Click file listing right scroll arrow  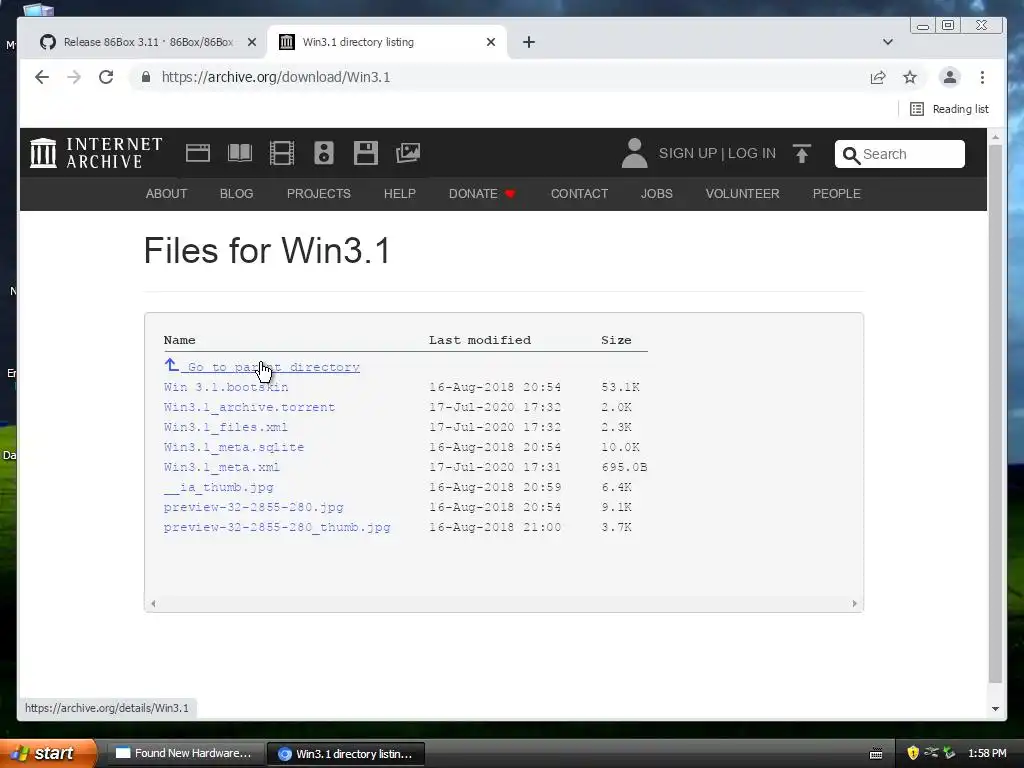(854, 603)
